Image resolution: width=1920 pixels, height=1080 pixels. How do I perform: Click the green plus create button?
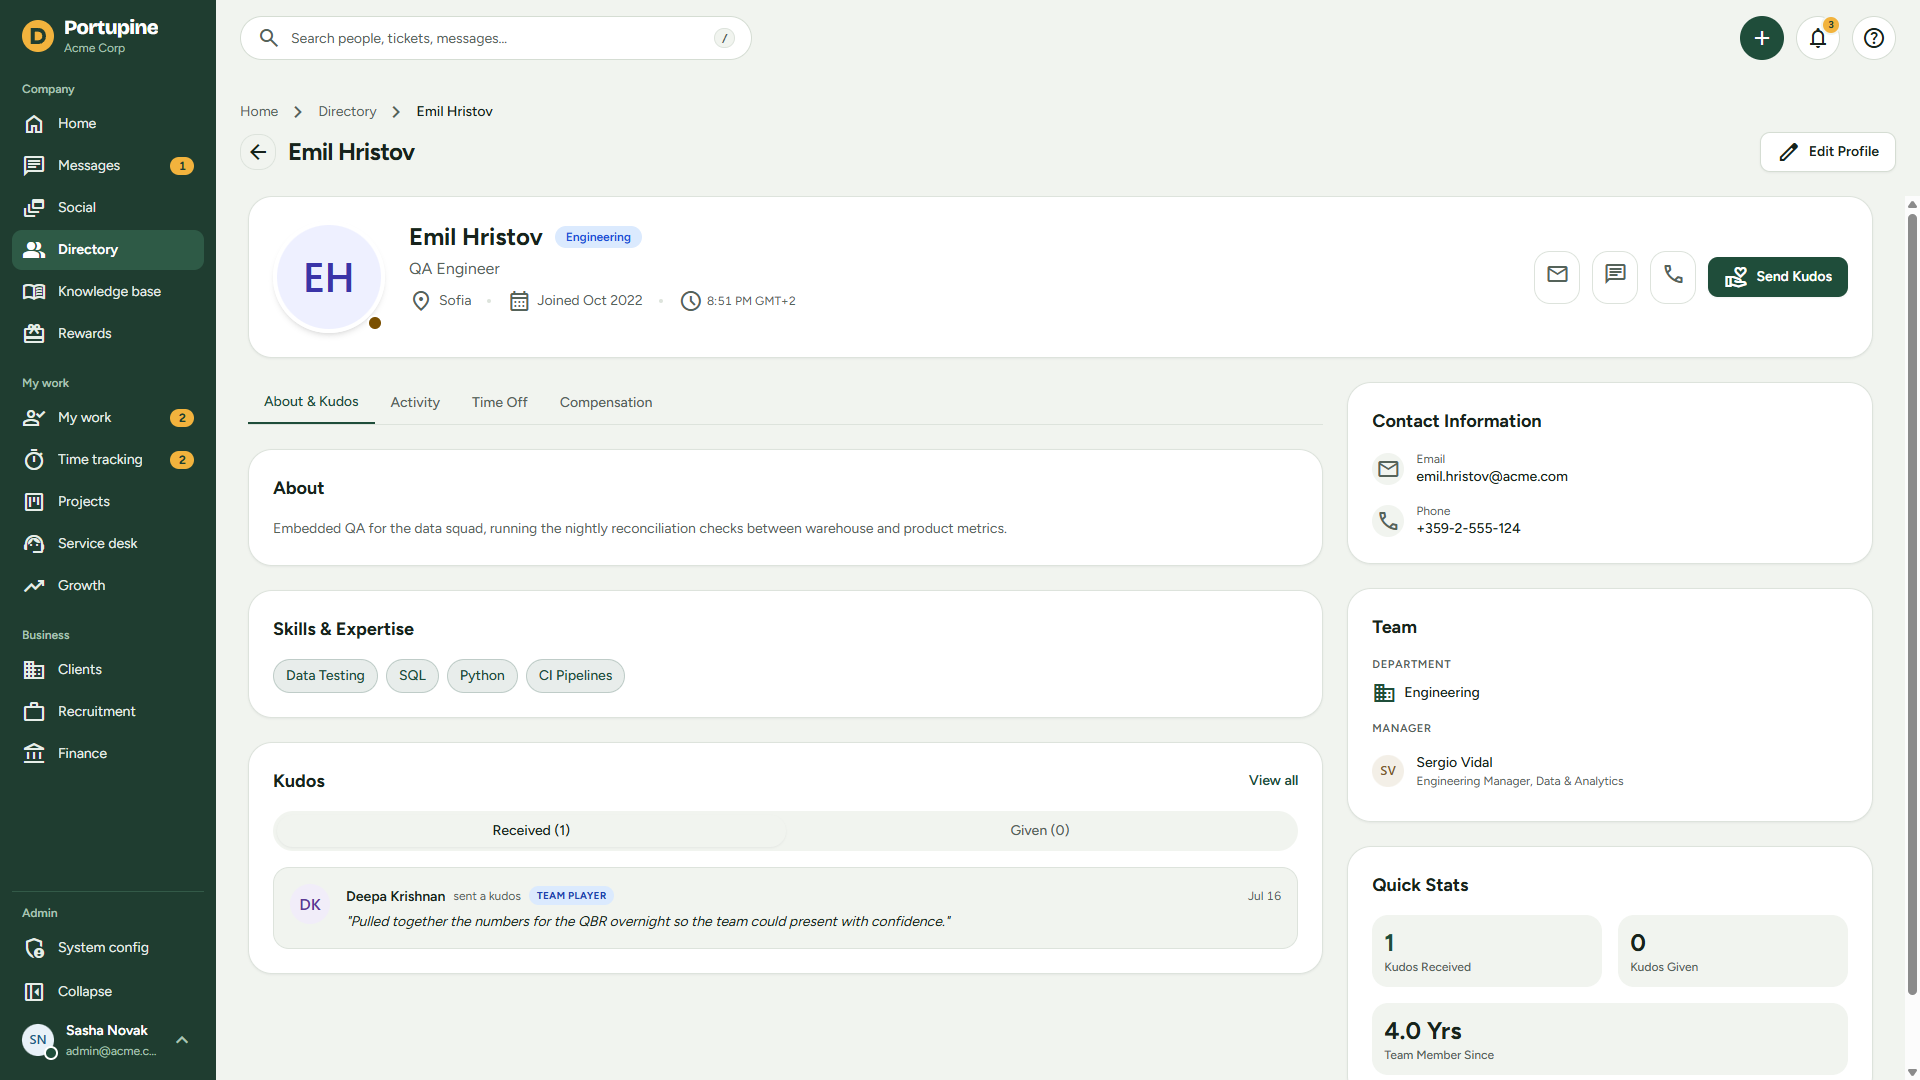click(1762, 38)
